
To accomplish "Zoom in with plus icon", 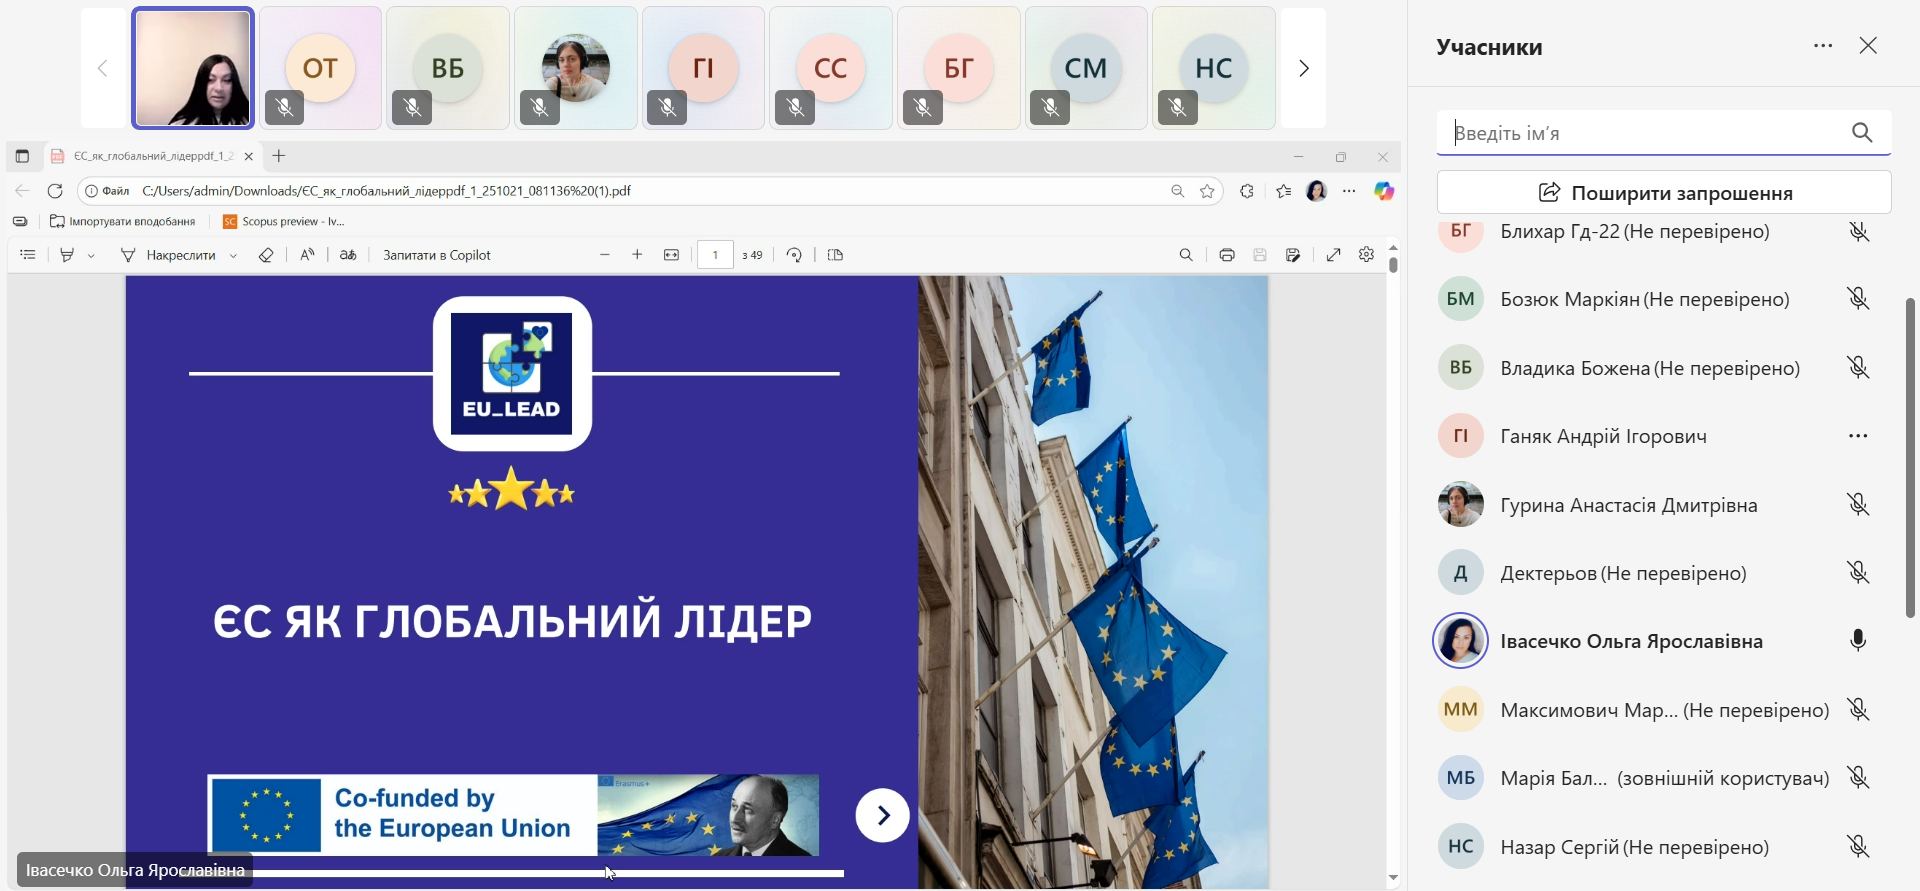I will coord(637,255).
